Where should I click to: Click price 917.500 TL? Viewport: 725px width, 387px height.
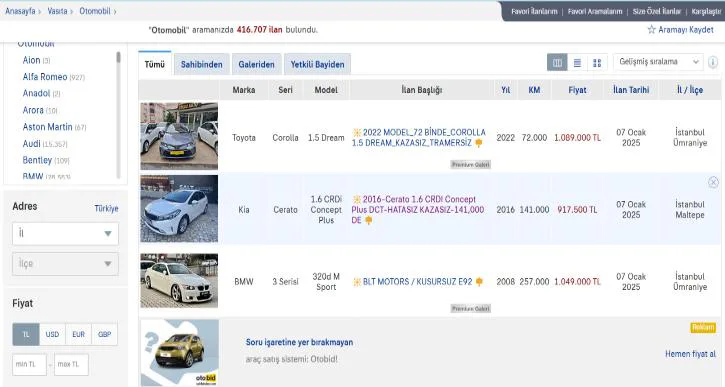[x=577, y=209]
